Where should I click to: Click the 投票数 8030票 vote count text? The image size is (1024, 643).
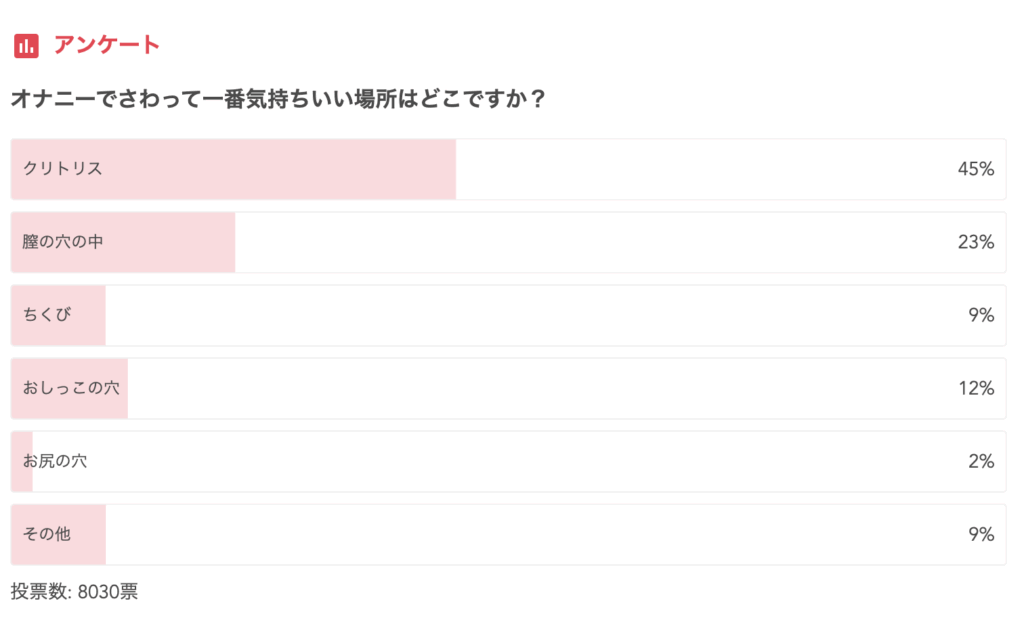coord(74,591)
